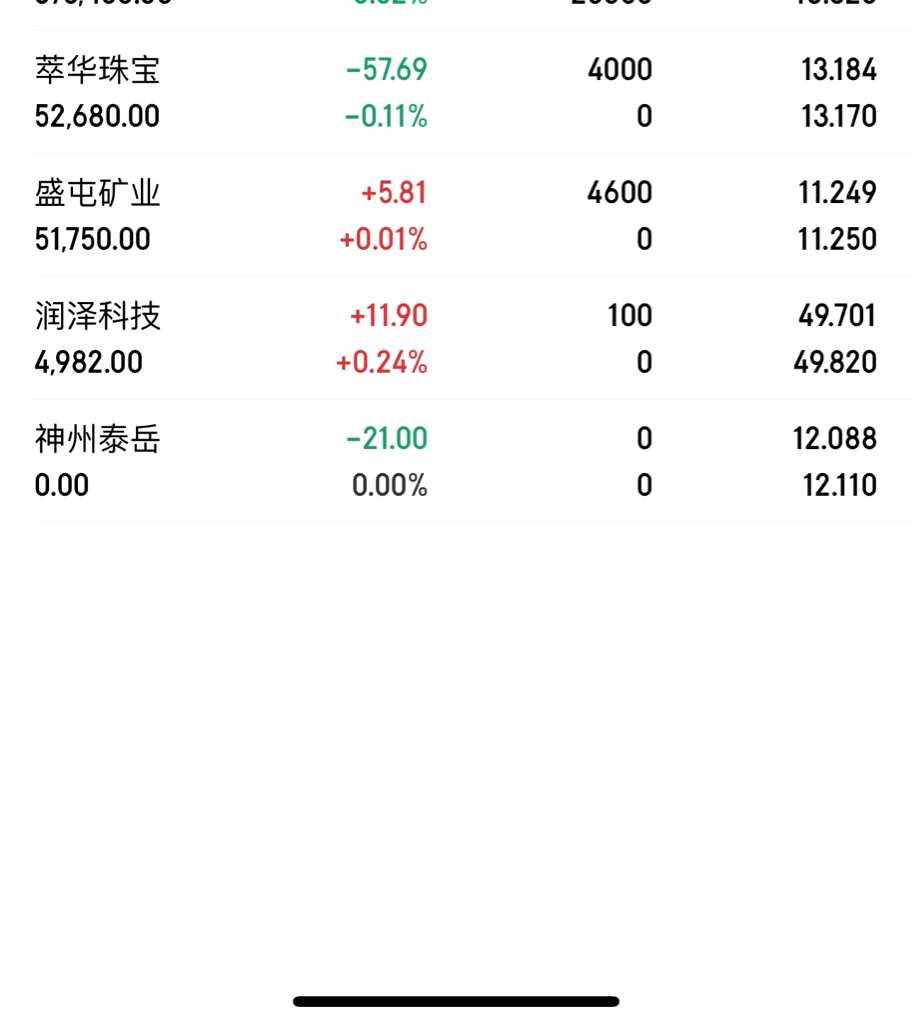Open the 萃华珠宝 stock position

98,70
